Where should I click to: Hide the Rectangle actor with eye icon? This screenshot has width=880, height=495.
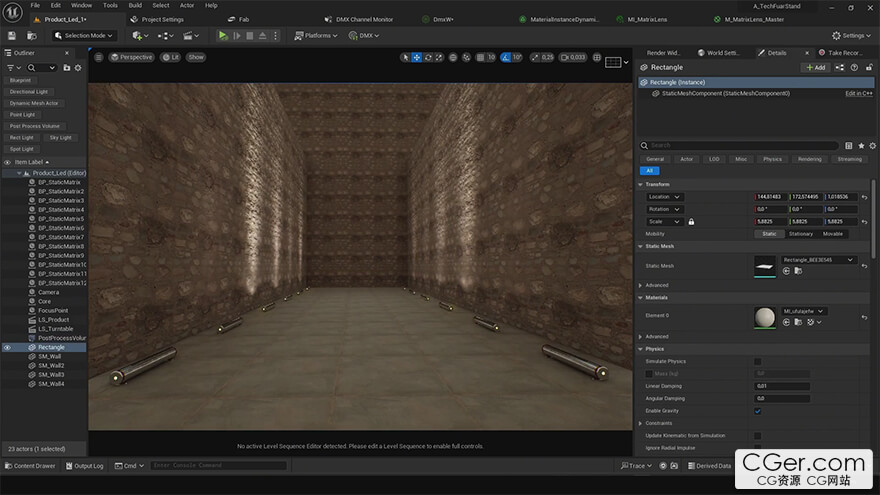coord(7,347)
